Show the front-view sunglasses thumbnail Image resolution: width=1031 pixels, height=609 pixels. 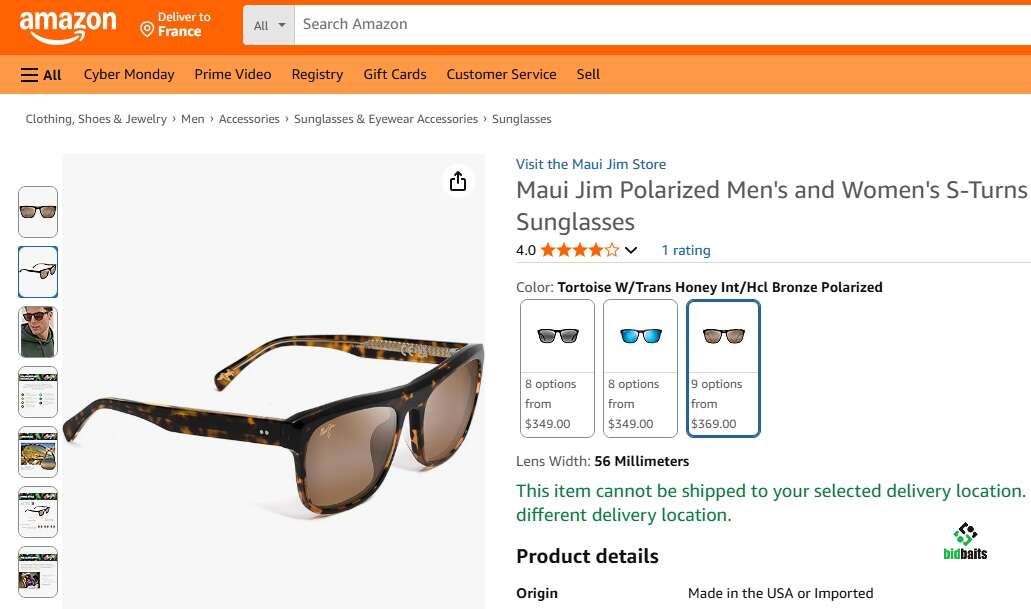pos(38,212)
